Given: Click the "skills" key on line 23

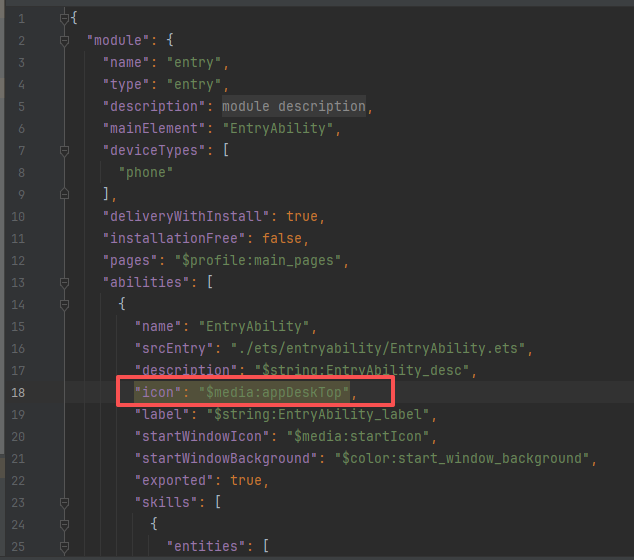Looking at the screenshot, I should [166, 503].
